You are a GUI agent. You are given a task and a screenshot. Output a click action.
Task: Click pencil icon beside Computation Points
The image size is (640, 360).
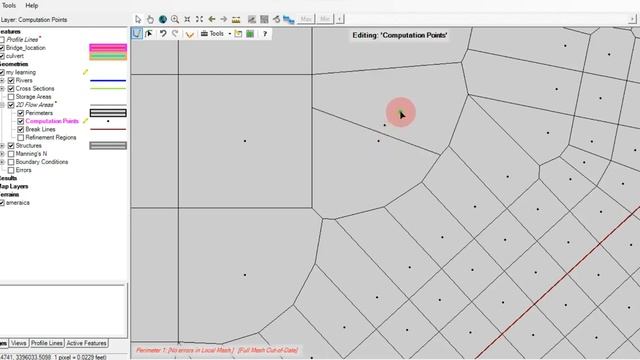click(x=85, y=121)
